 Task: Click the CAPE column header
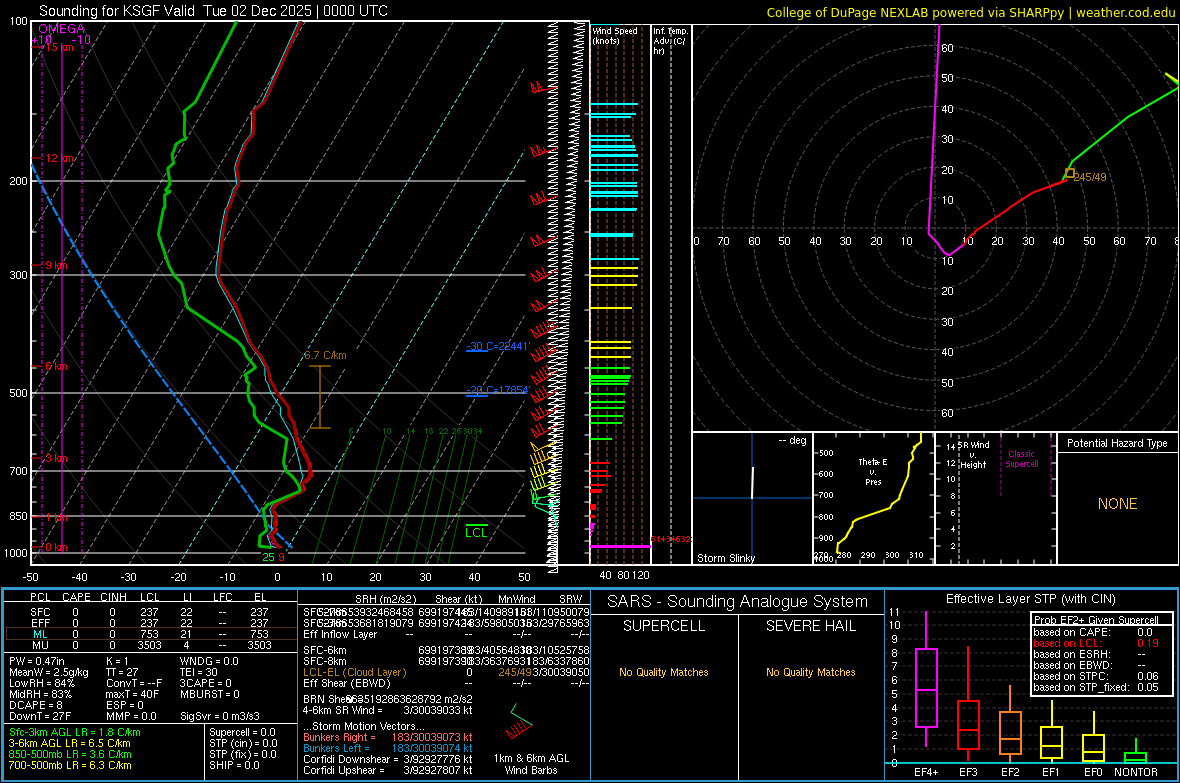(x=76, y=597)
